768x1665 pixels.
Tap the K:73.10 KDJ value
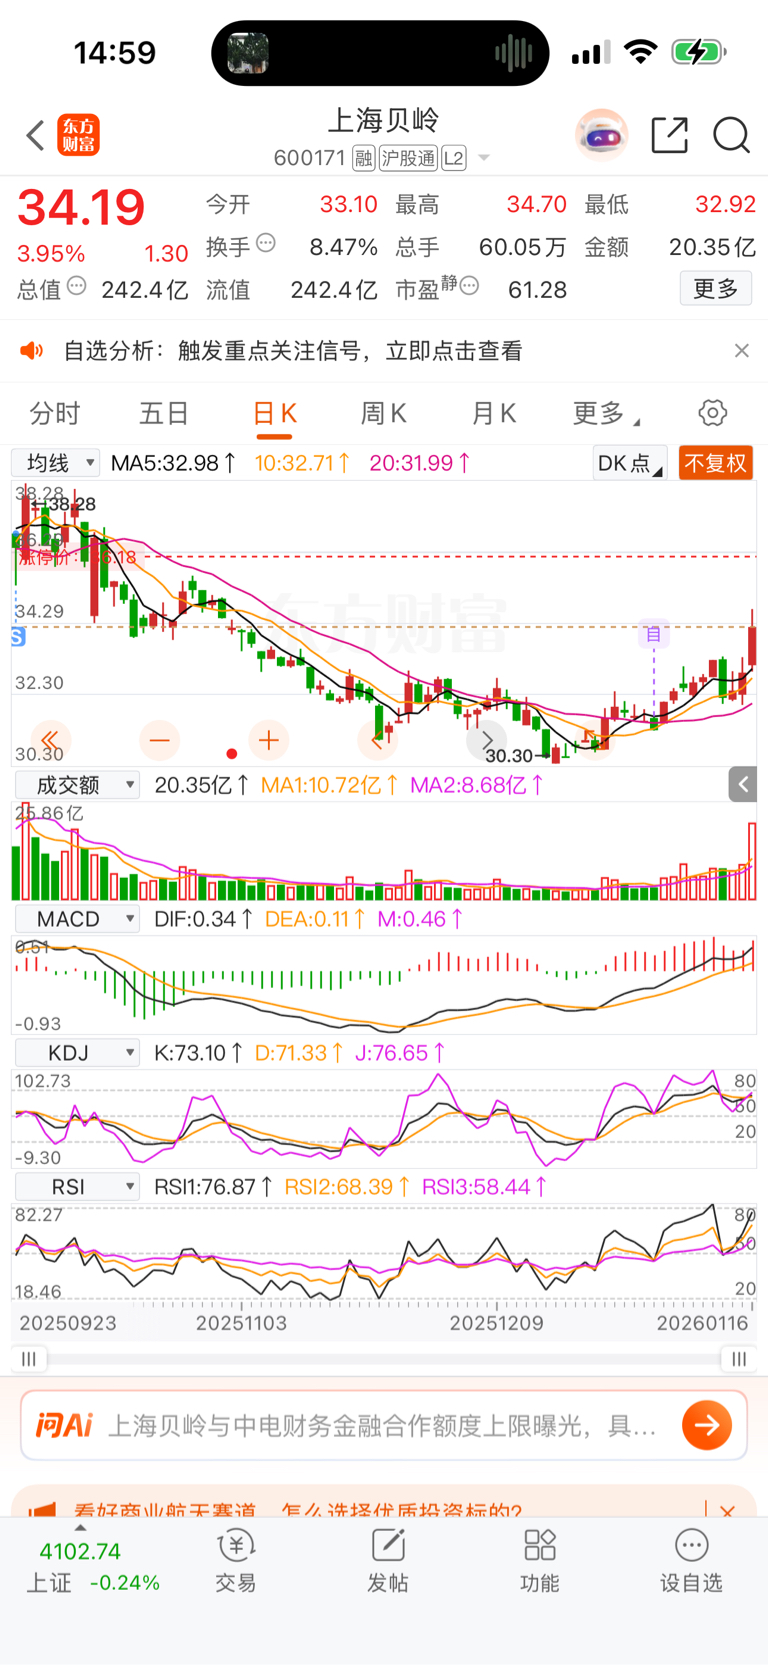click(x=199, y=1053)
